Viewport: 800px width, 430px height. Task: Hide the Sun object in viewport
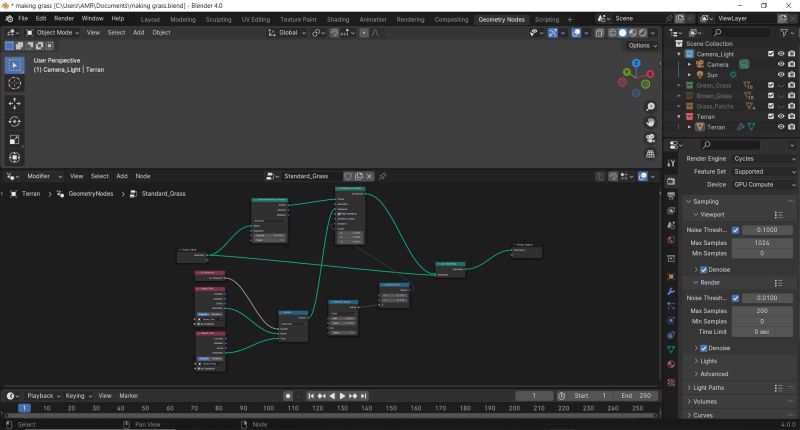(781, 75)
